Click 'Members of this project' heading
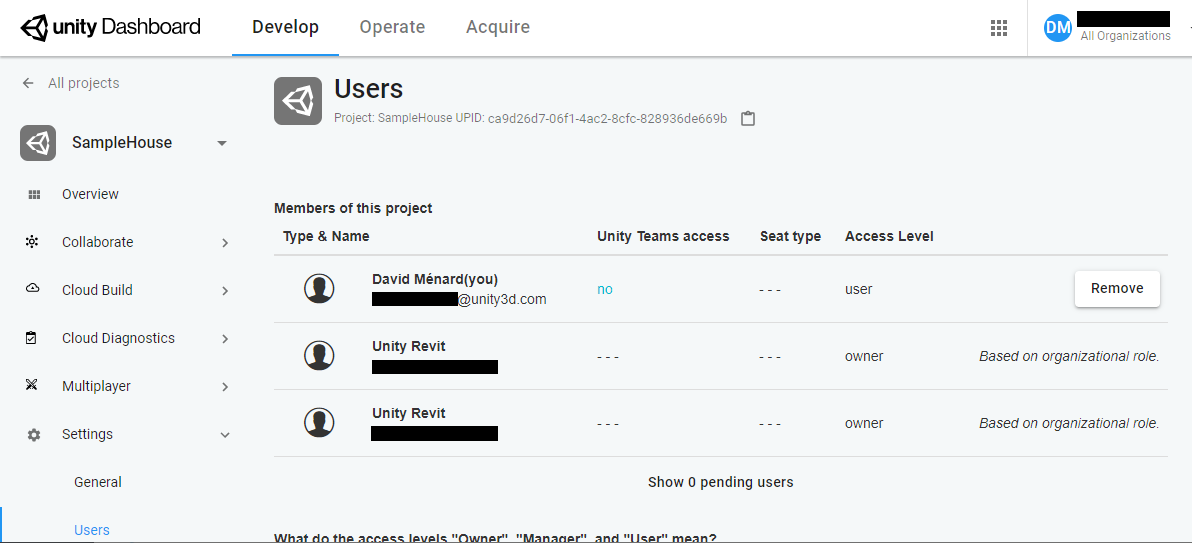Viewport: 1192px width, 543px height. [x=353, y=208]
